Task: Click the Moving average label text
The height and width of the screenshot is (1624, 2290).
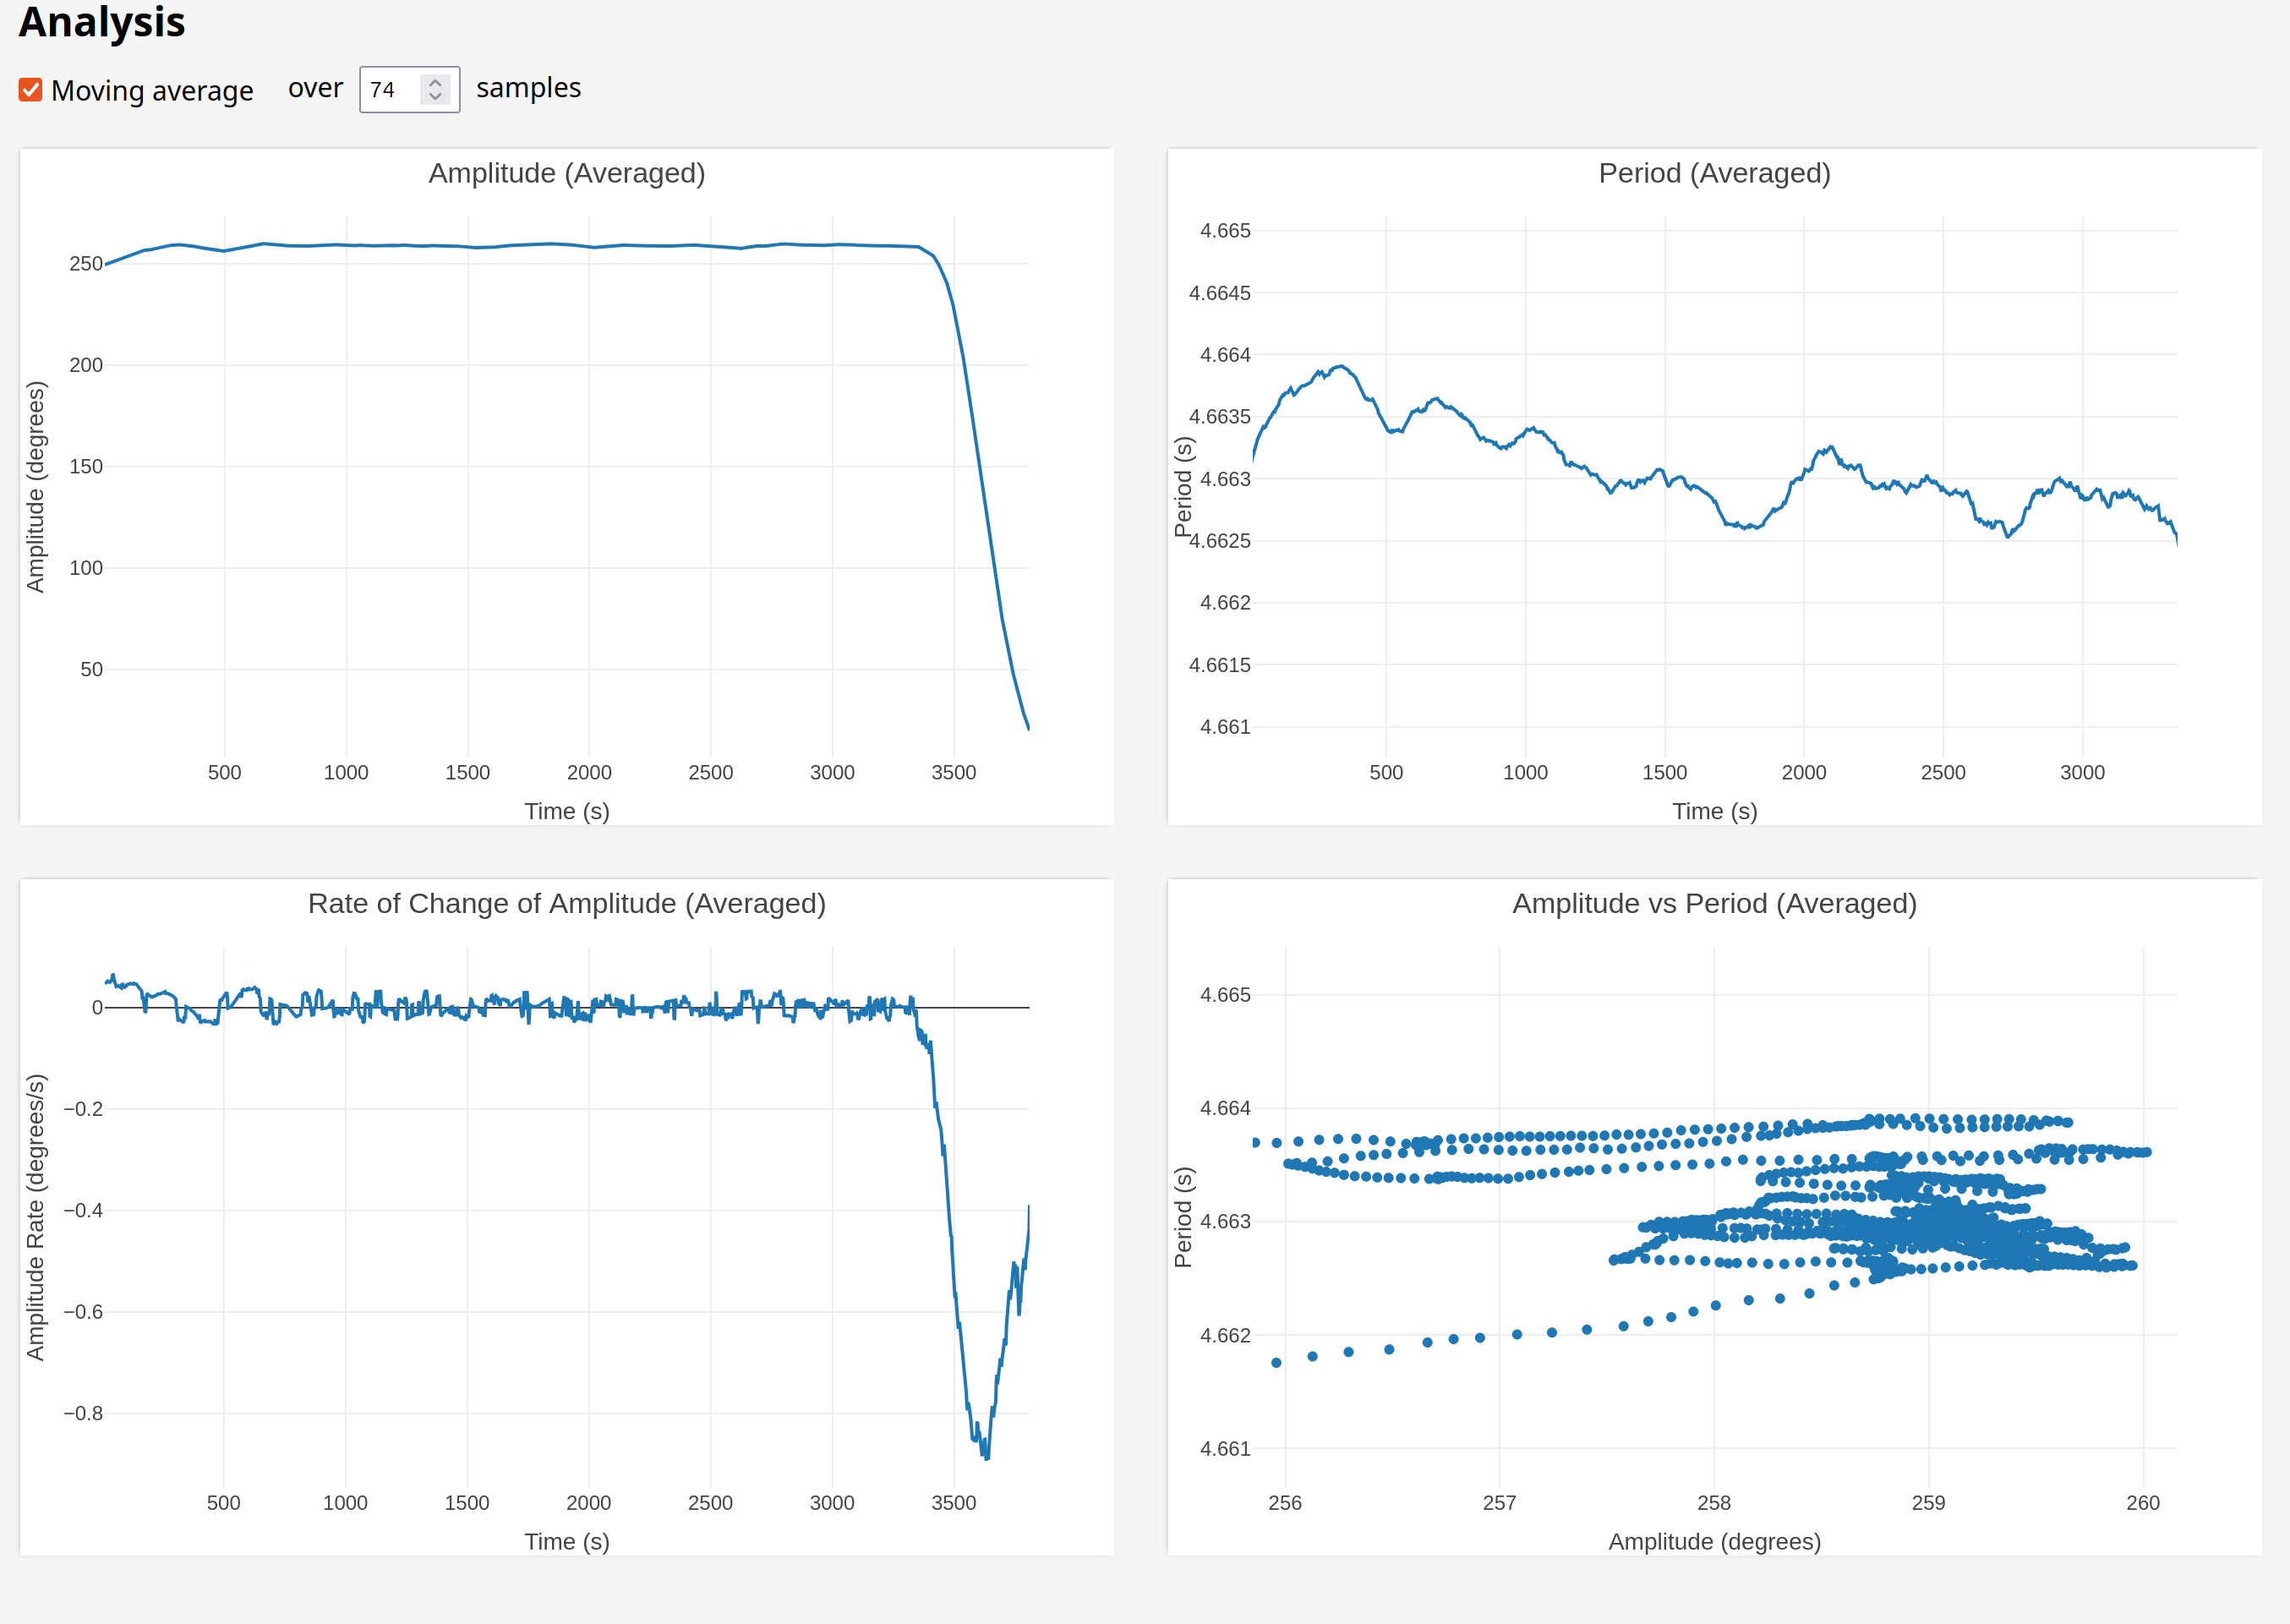Action: (x=152, y=91)
